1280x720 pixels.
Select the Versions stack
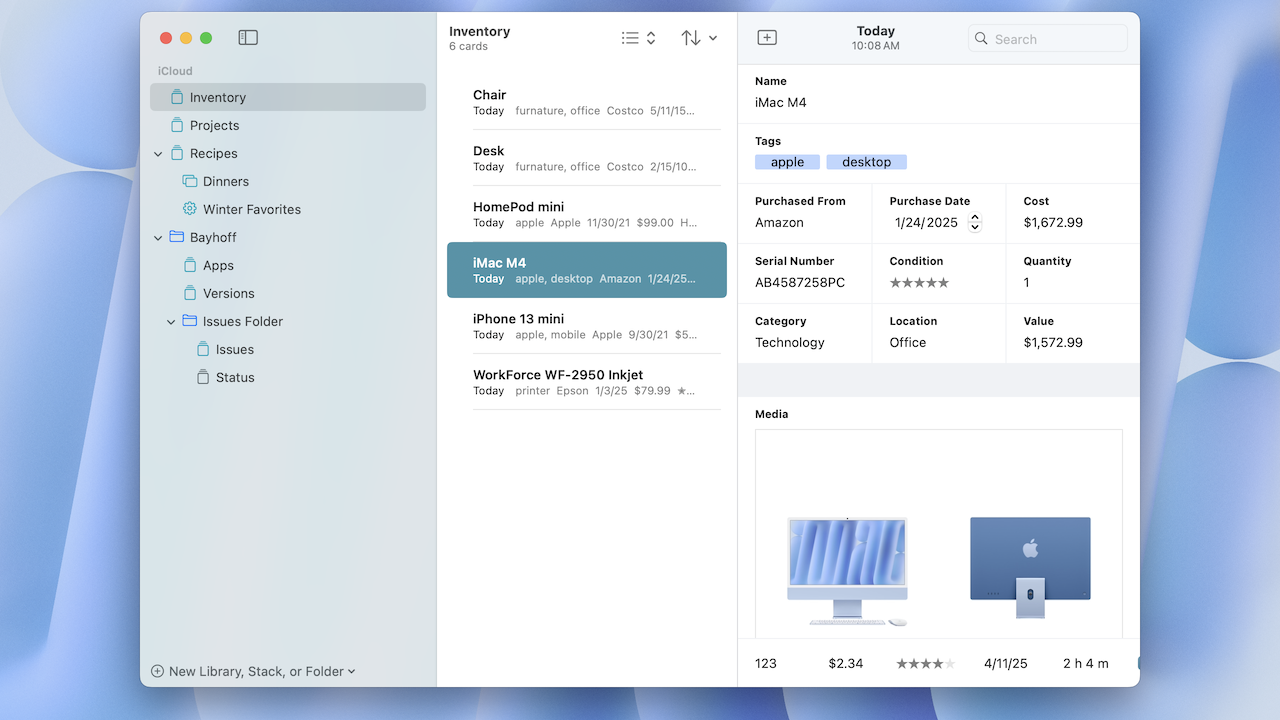point(288,293)
